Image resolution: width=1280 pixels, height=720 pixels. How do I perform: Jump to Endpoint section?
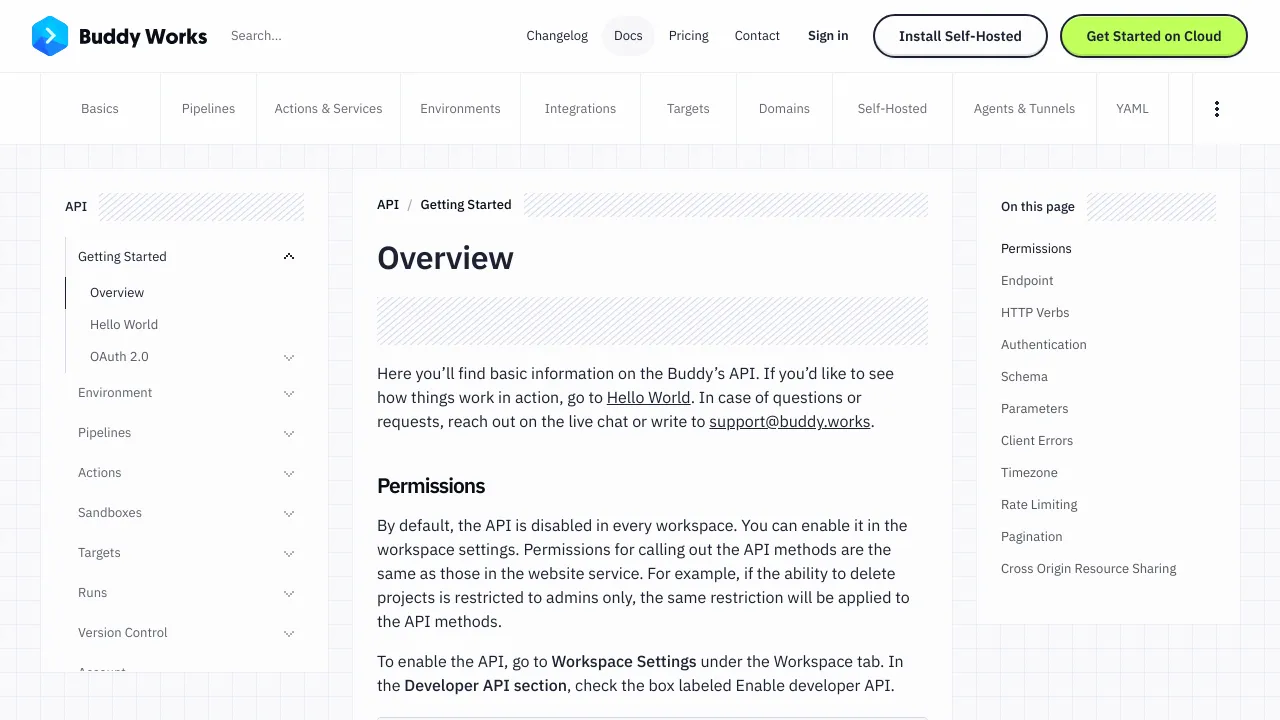[x=1027, y=281]
